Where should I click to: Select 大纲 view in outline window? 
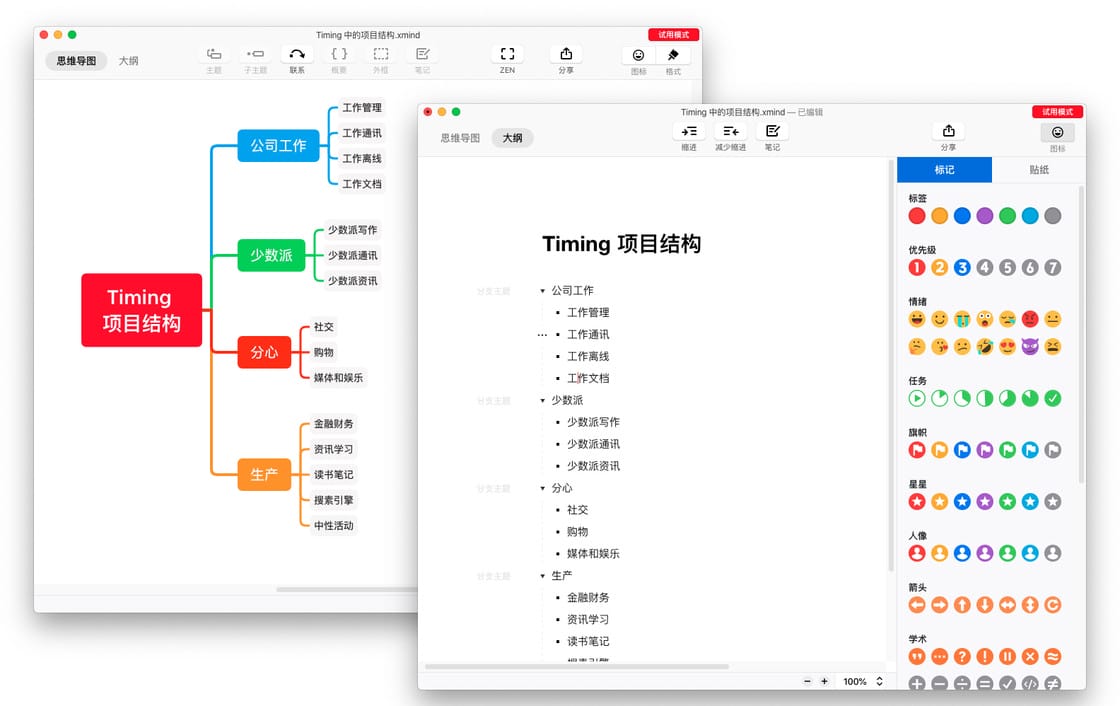click(512, 138)
